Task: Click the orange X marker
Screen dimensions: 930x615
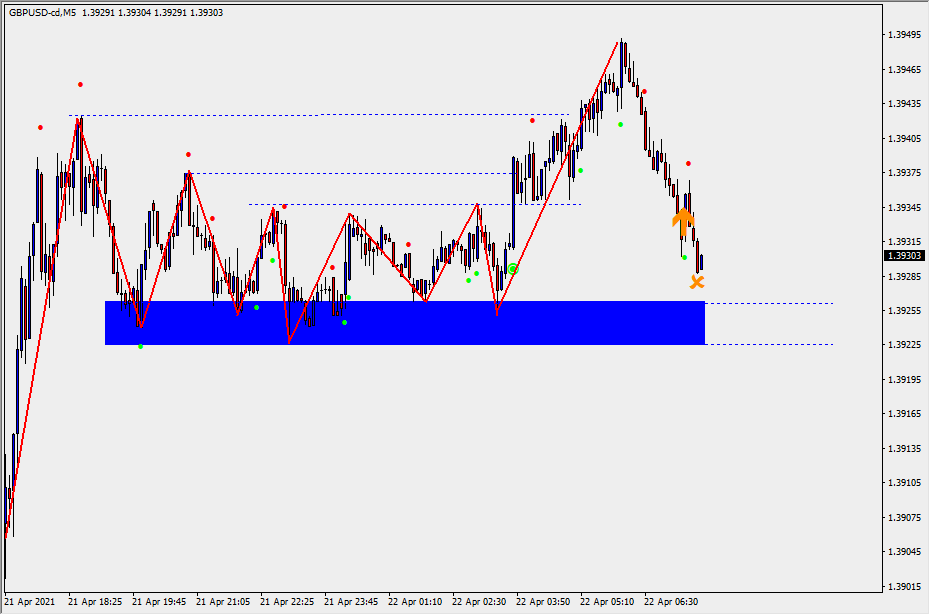Action: 697,282
